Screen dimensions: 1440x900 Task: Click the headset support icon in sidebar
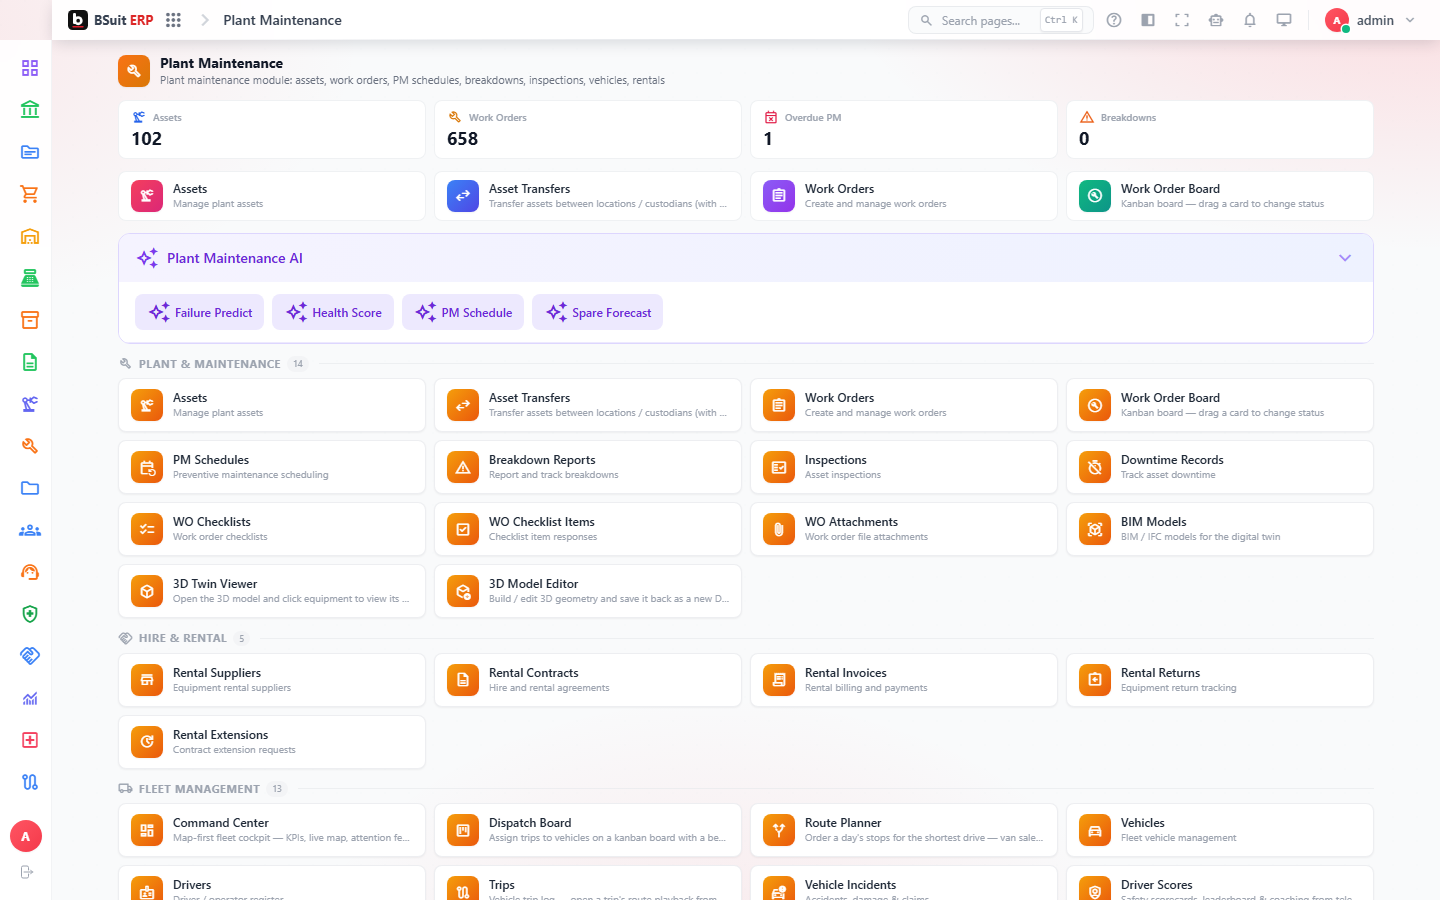pyautogui.click(x=30, y=572)
